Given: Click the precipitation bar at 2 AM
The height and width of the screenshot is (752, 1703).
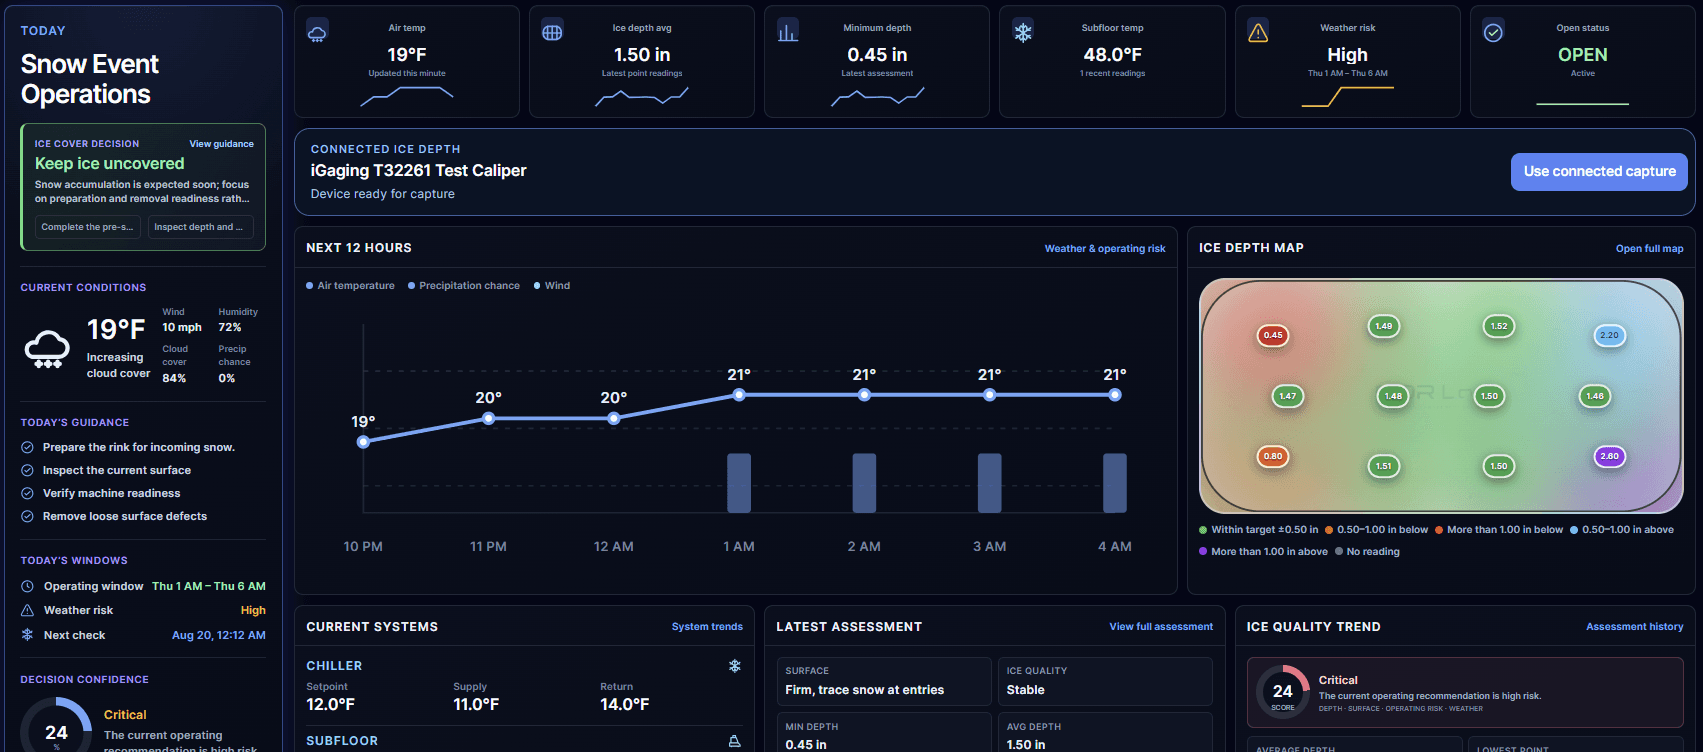Looking at the screenshot, I should pos(864,483).
